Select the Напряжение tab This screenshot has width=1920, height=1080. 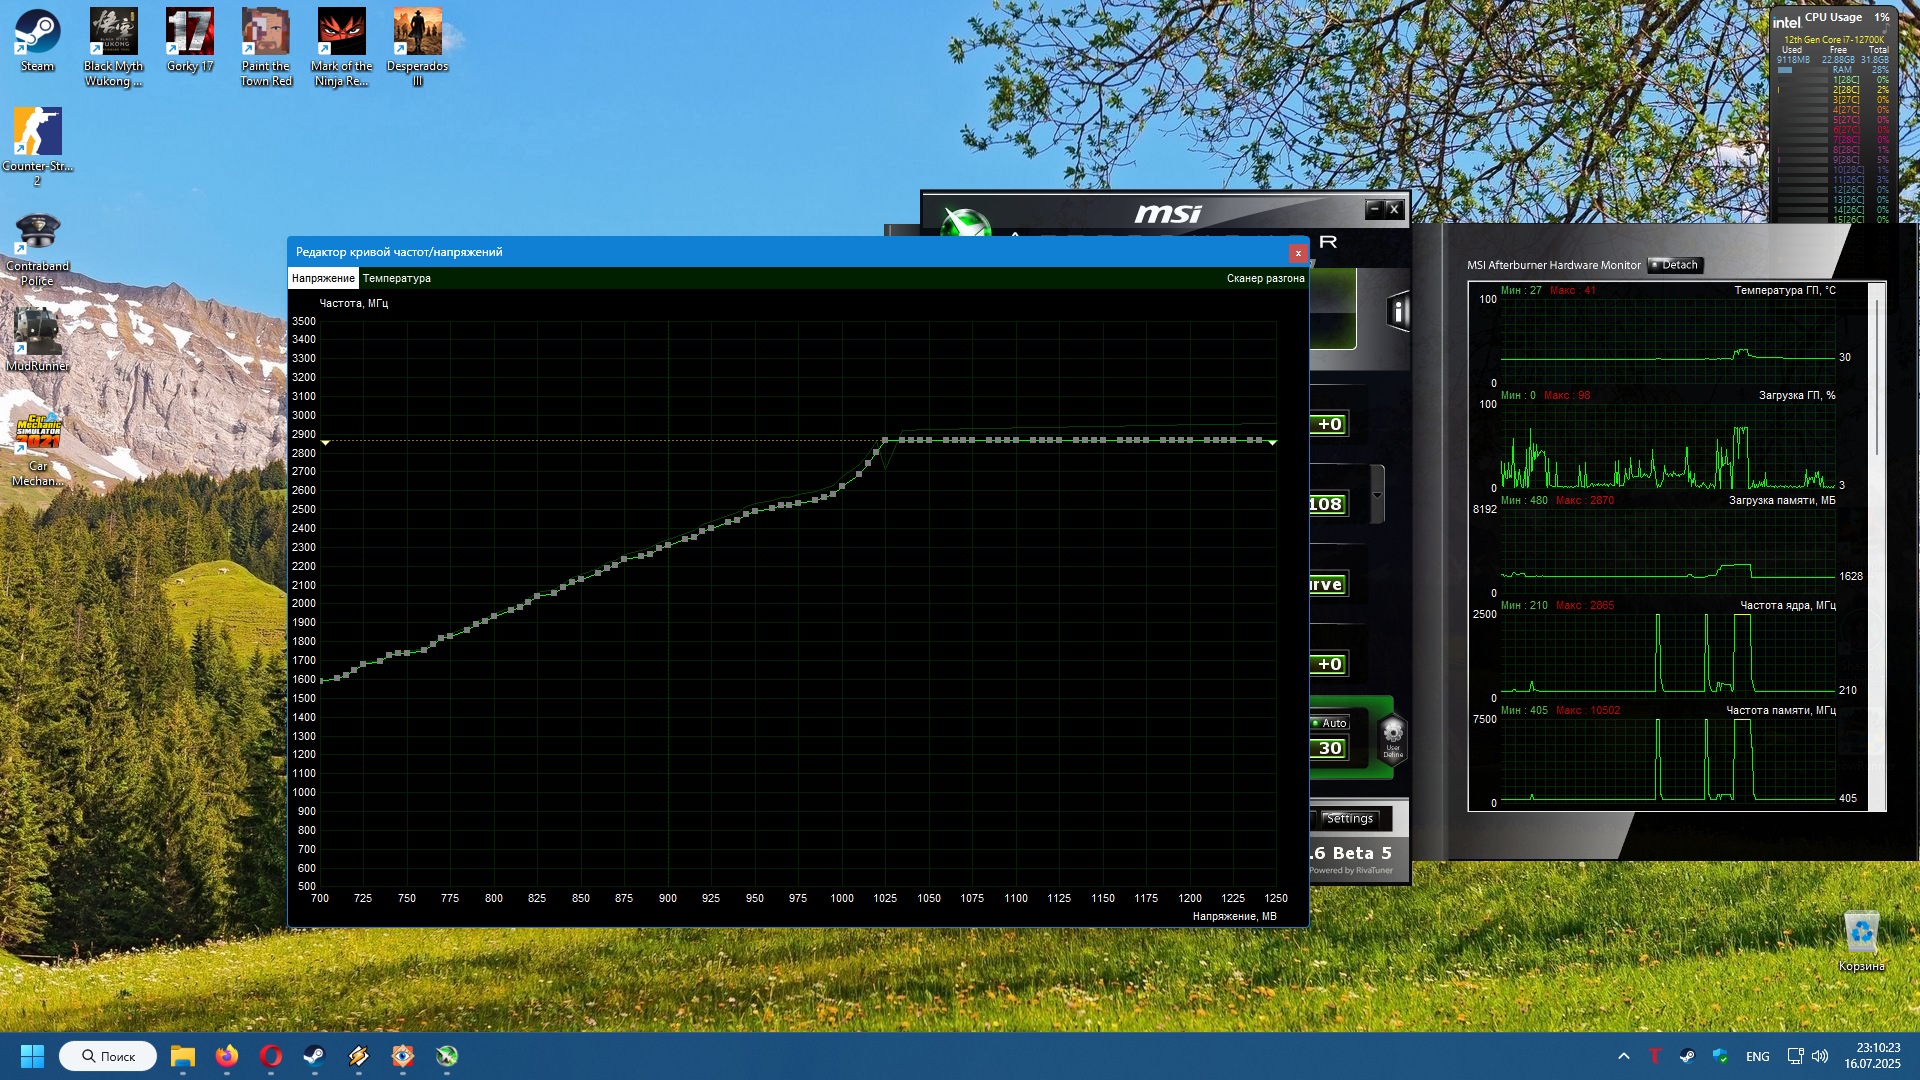323,278
